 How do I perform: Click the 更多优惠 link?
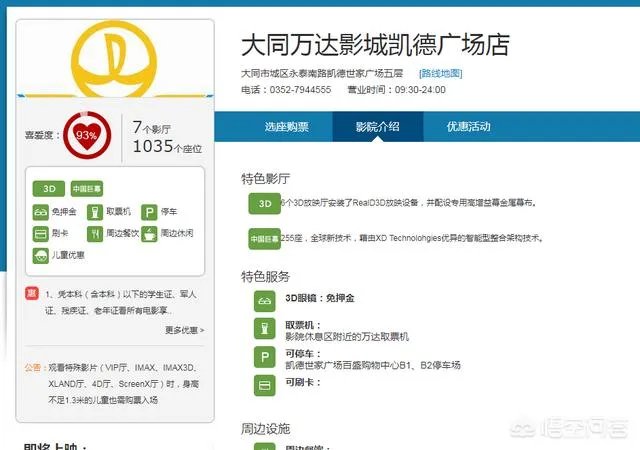pyautogui.click(x=184, y=330)
